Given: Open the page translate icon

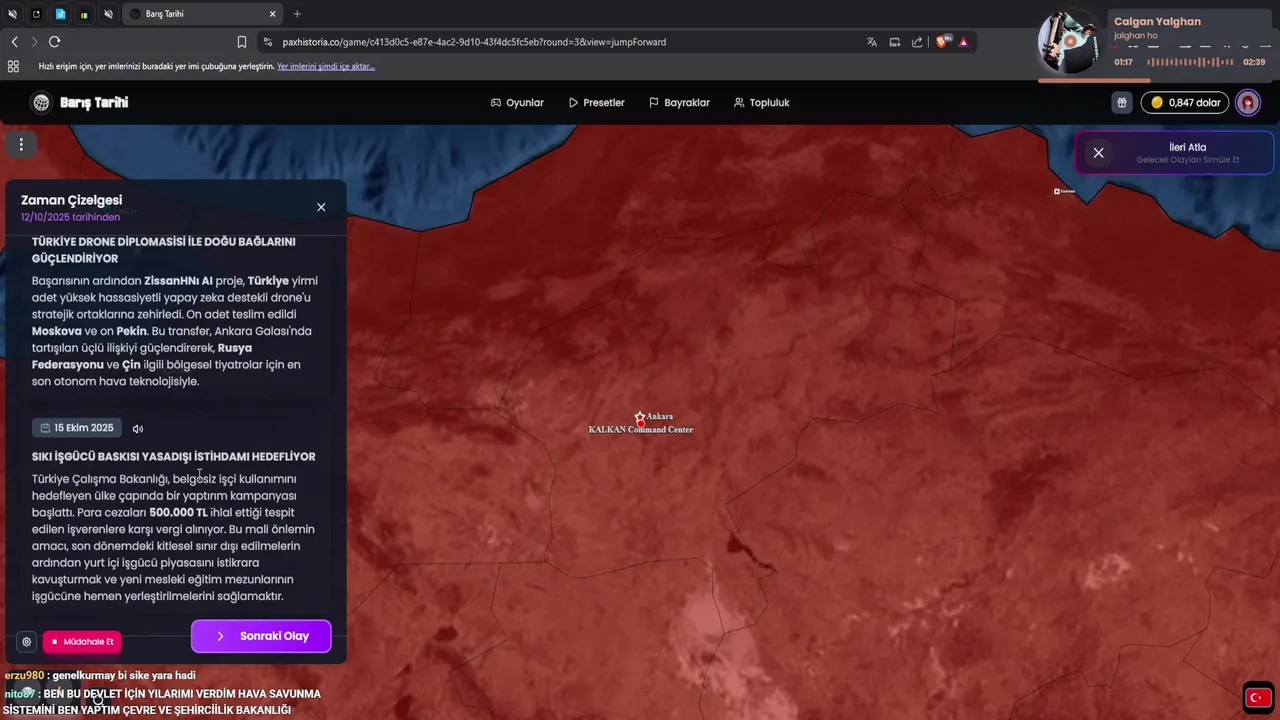Looking at the screenshot, I should coord(872,42).
